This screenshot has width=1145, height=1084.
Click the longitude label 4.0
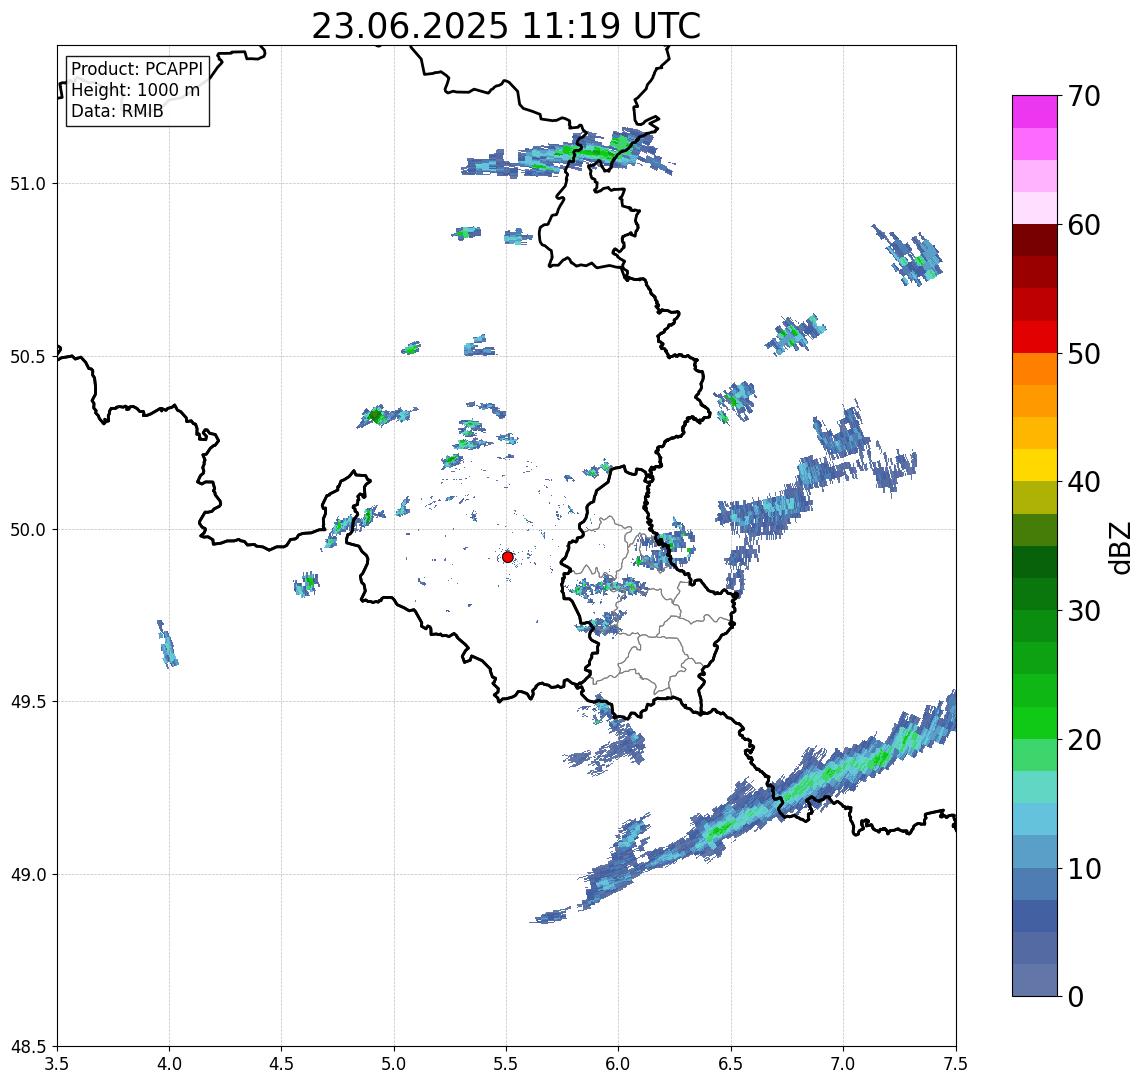[169, 1064]
